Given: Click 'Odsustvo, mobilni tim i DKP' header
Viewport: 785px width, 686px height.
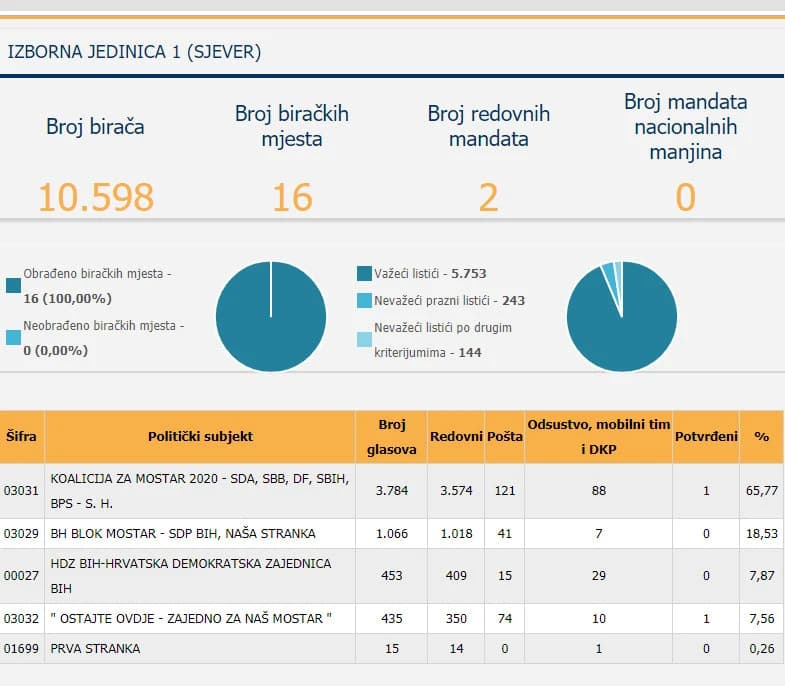Looking at the screenshot, I should pos(598,437).
